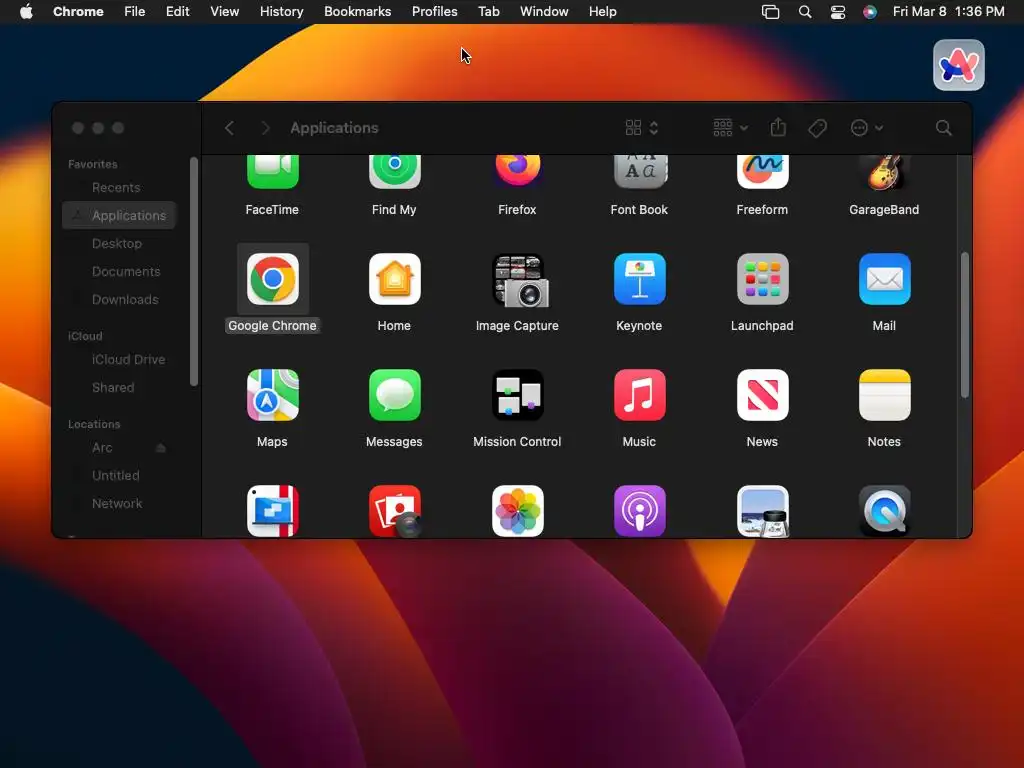Click the Finder file list vertical scrollbar
This screenshot has width=1024, height=768.
click(965, 325)
